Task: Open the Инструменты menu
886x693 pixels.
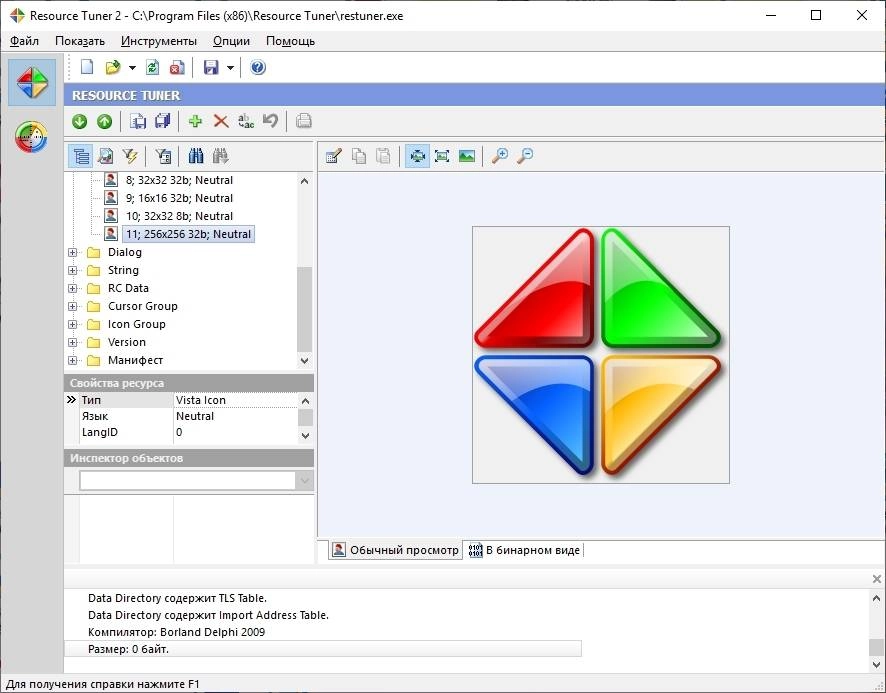Action: (x=159, y=41)
